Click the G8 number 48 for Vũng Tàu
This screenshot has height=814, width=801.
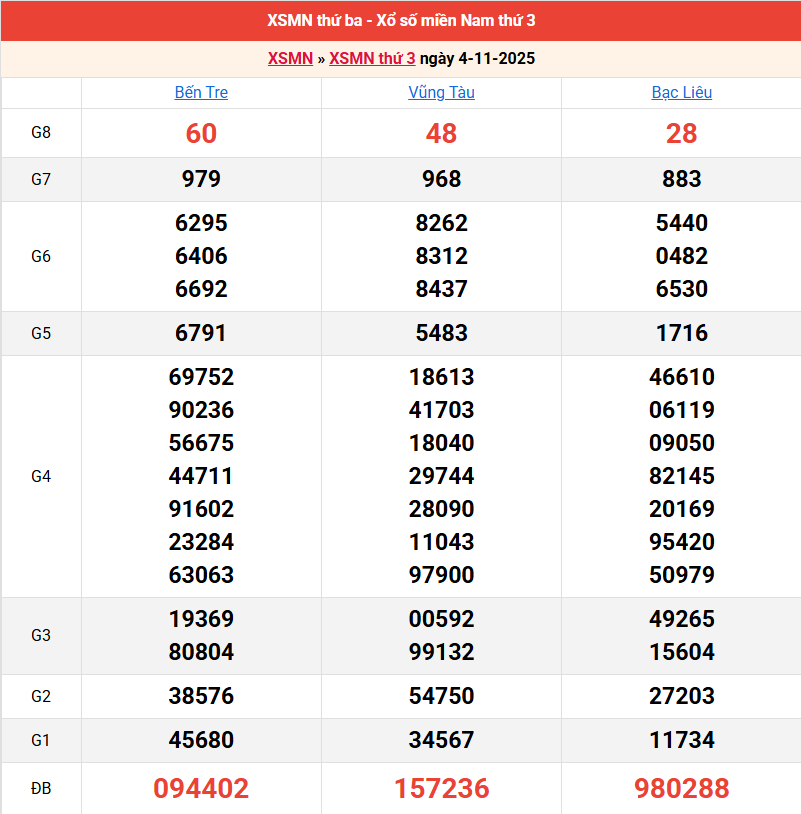[441, 133]
